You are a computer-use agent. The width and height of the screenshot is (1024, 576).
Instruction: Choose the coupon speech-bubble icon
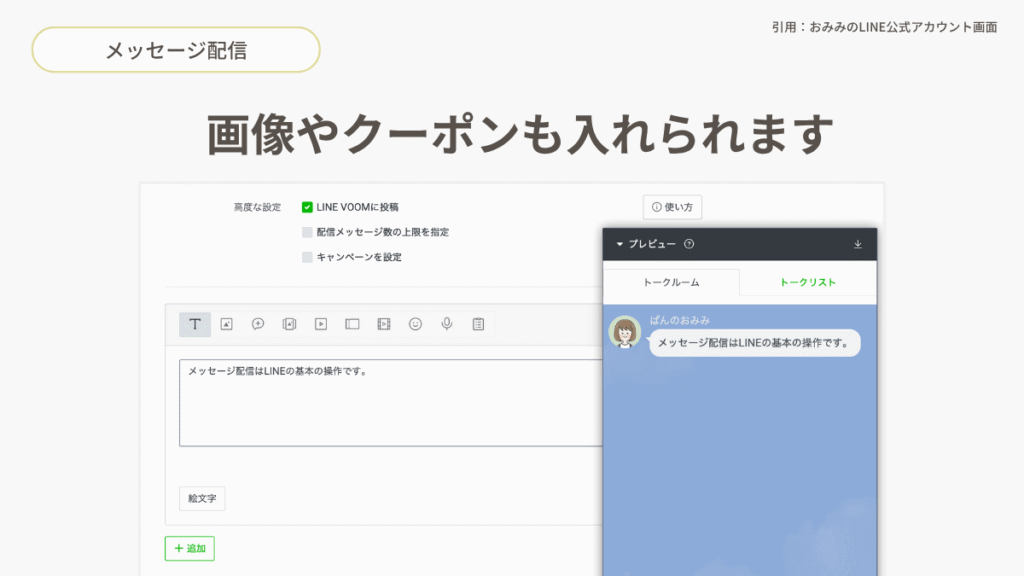[x=258, y=324]
